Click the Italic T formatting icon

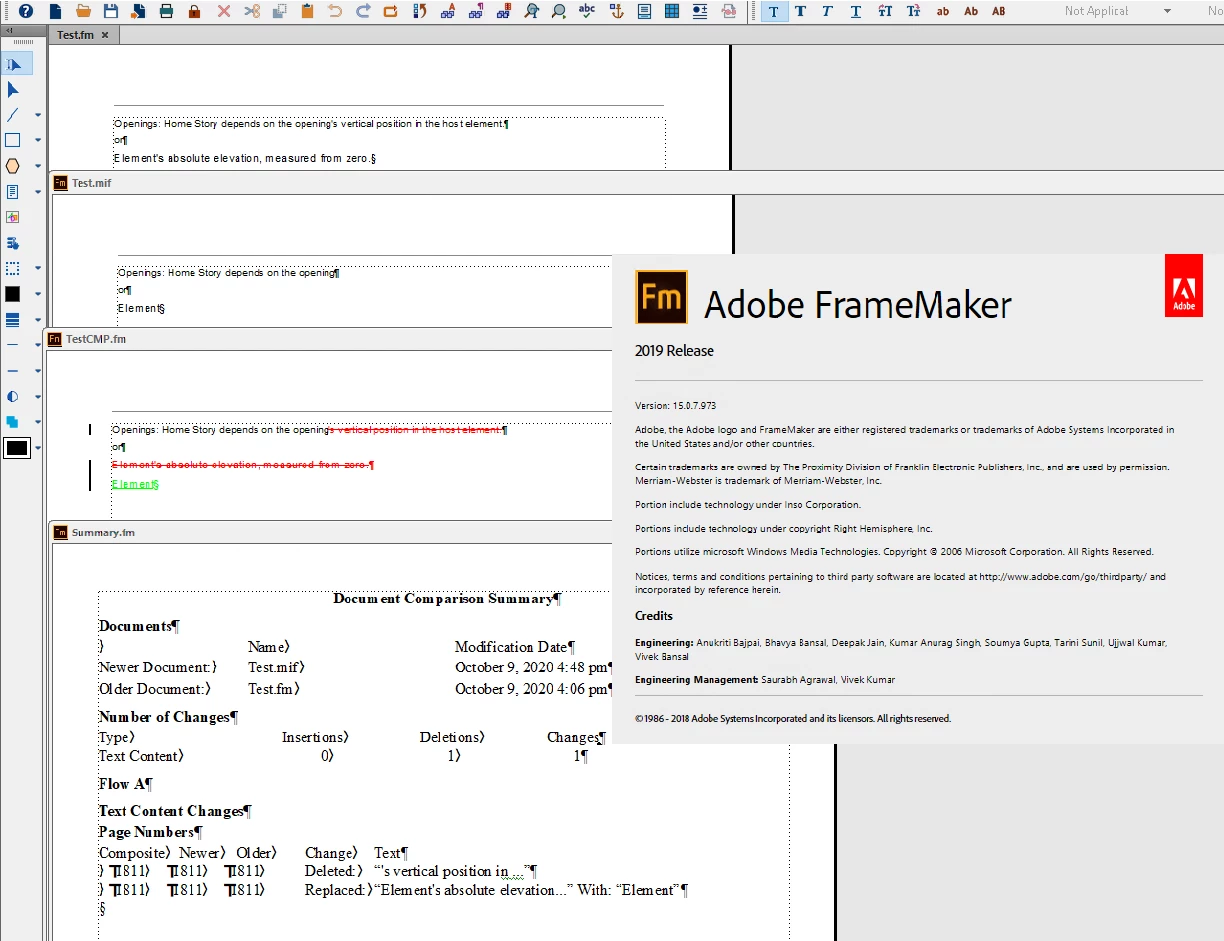(x=827, y=11)
